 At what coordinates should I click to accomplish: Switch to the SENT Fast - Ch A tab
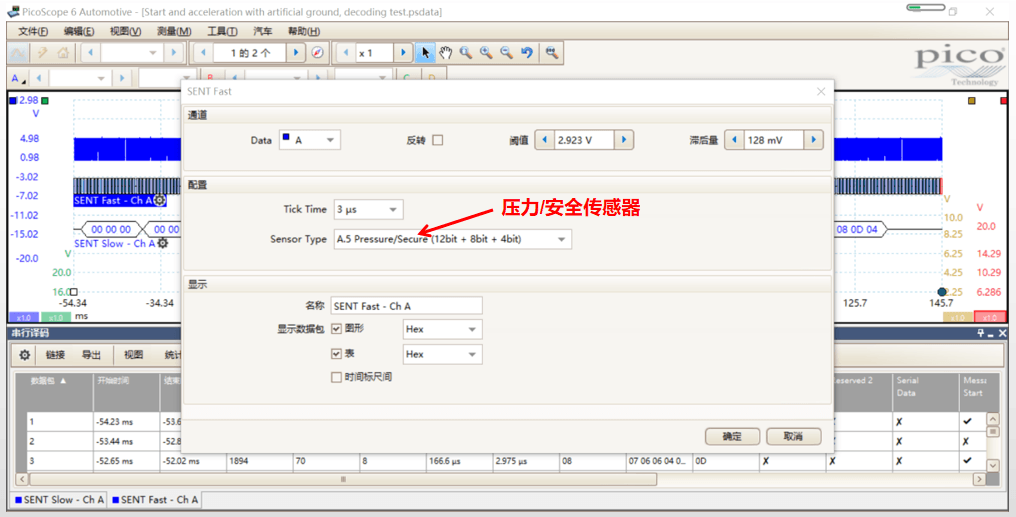pos(155,500)
